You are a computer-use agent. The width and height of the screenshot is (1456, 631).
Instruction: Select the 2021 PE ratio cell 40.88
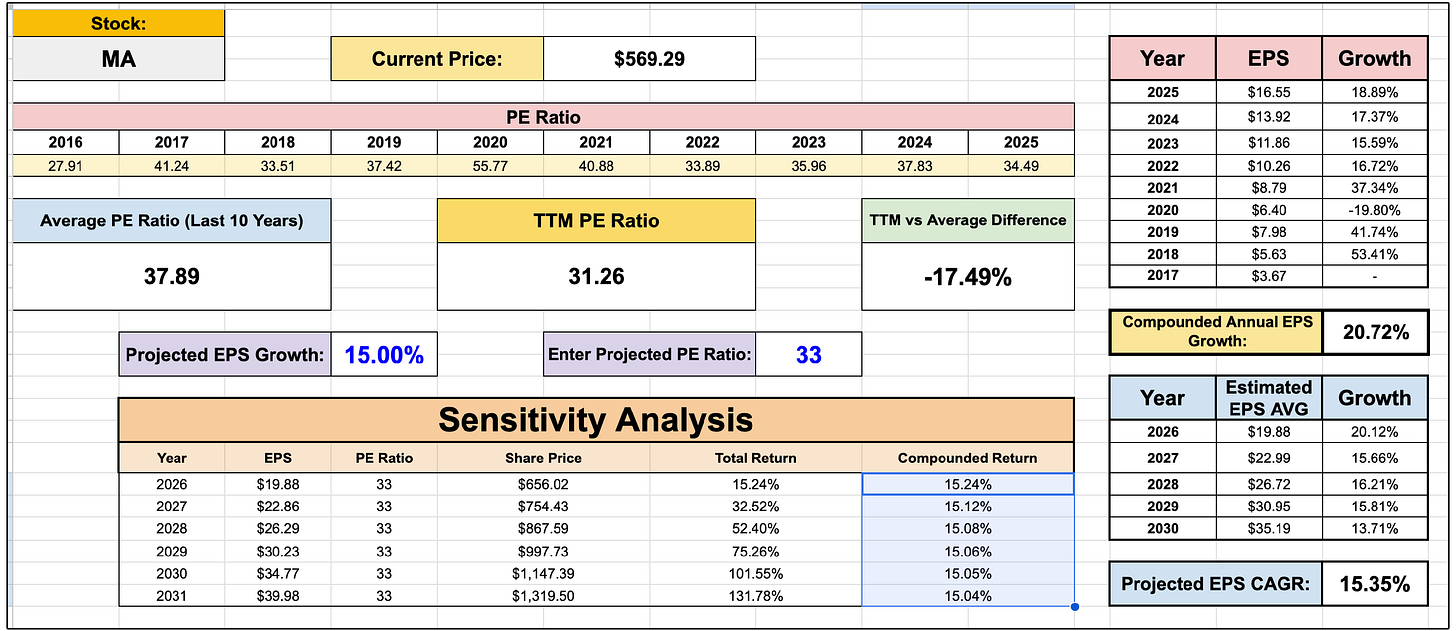click(596, 165)
